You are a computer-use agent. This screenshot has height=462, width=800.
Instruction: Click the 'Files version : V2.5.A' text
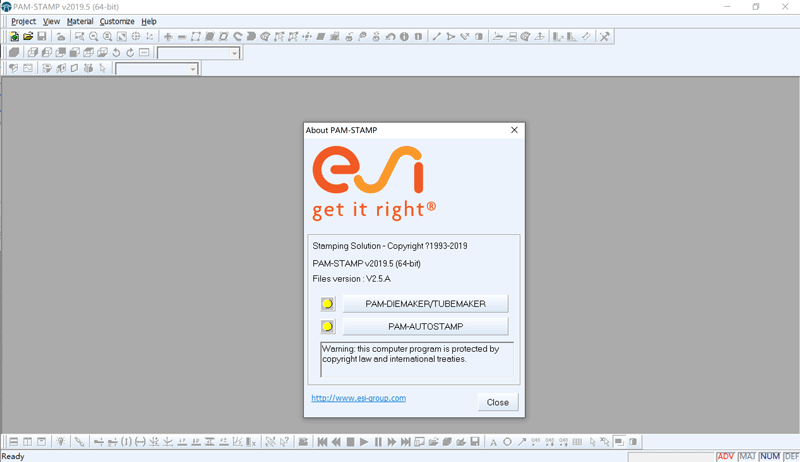tap(352, 279)
